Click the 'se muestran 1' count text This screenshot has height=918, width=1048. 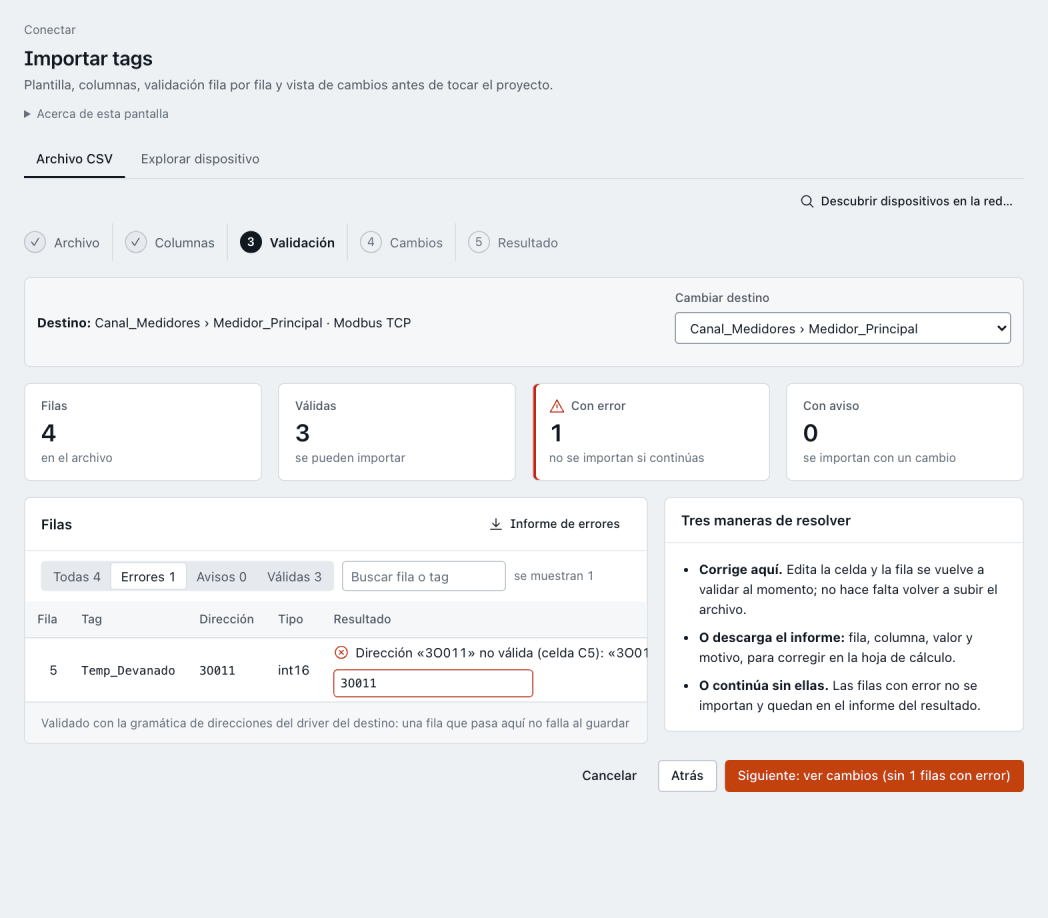(553, 576)
